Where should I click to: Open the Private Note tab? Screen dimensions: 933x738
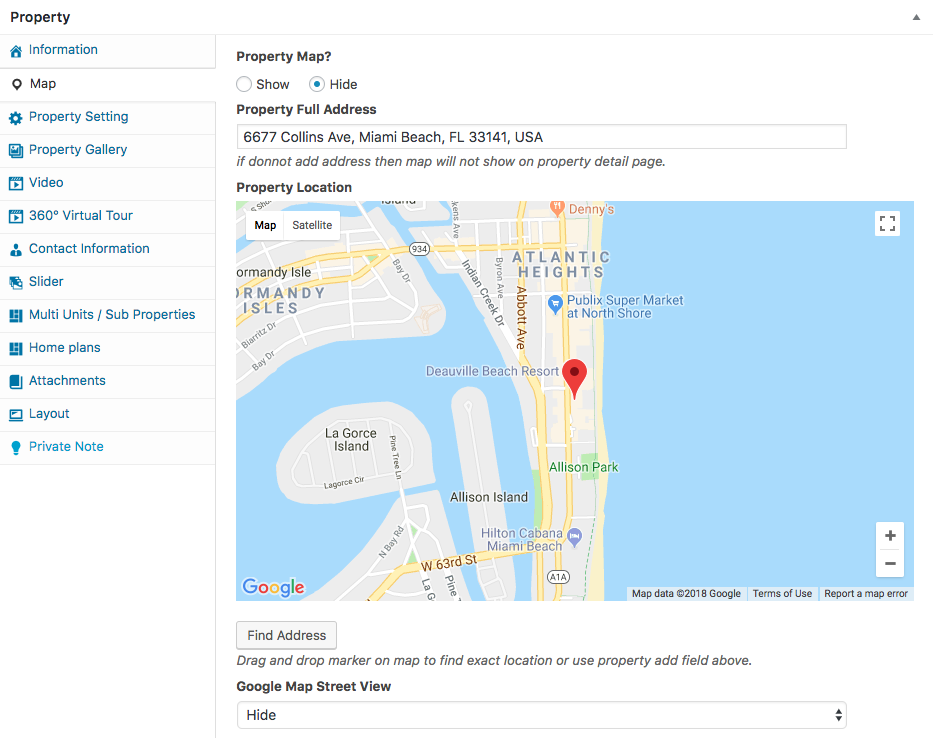point(108,447)
